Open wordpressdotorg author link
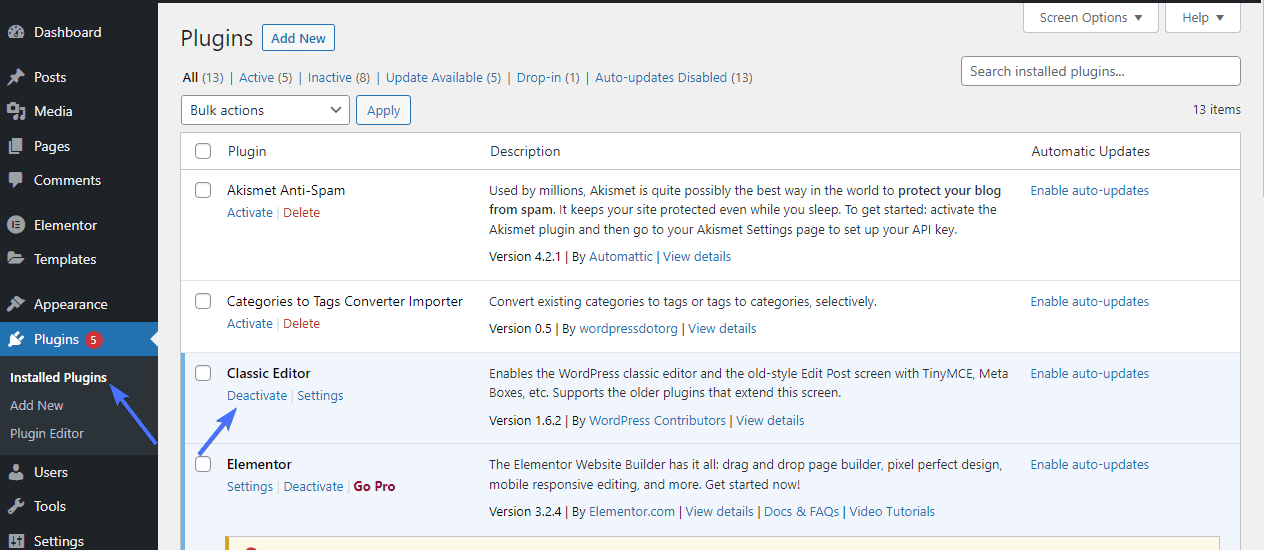 coord(629,328)
